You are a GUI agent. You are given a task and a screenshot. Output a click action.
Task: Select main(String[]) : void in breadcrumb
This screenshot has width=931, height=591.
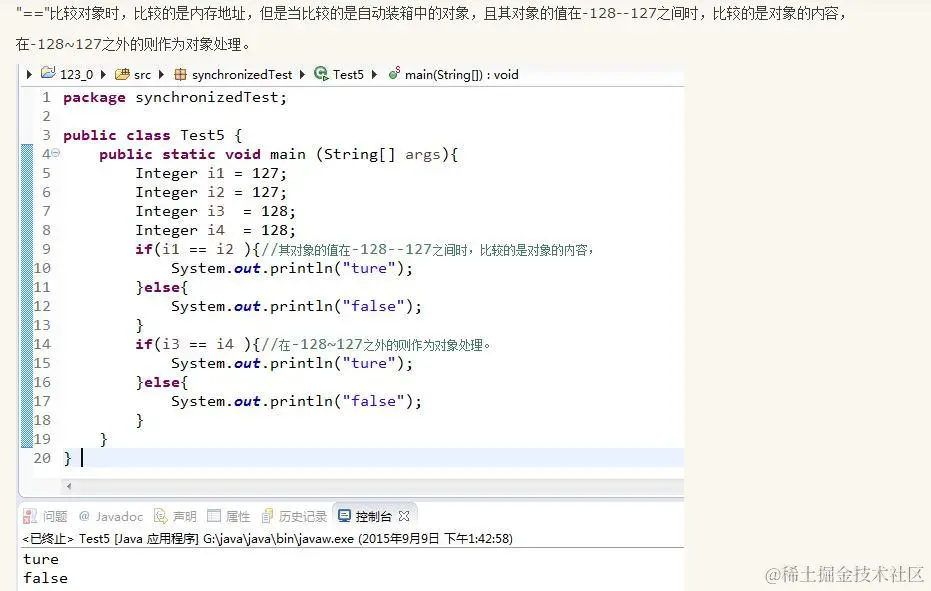tap(461, 74)
